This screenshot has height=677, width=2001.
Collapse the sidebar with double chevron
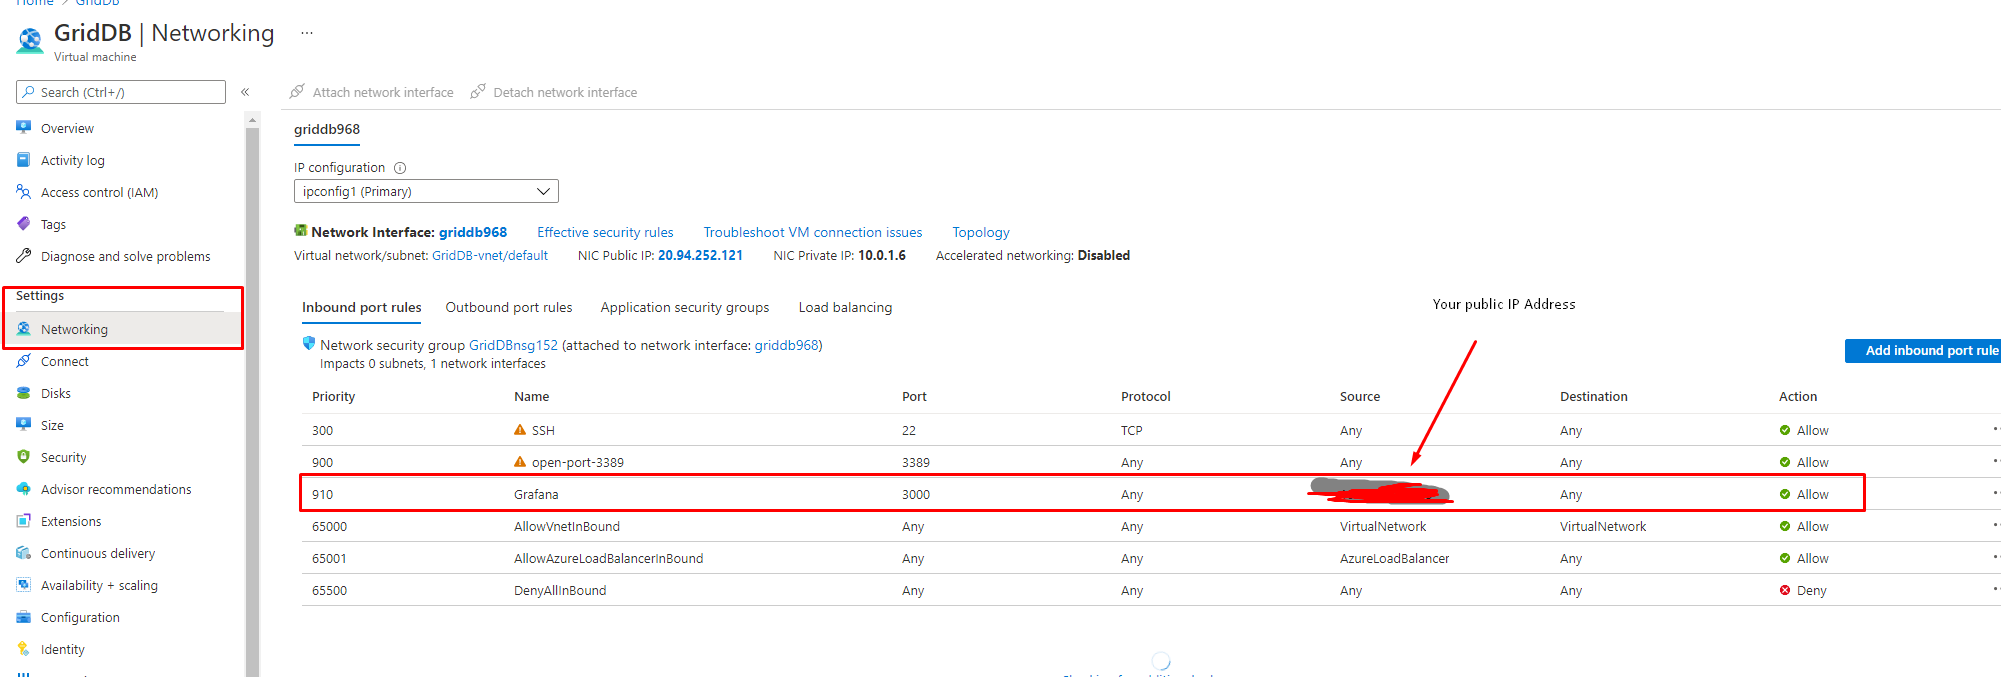coord(245,92)
